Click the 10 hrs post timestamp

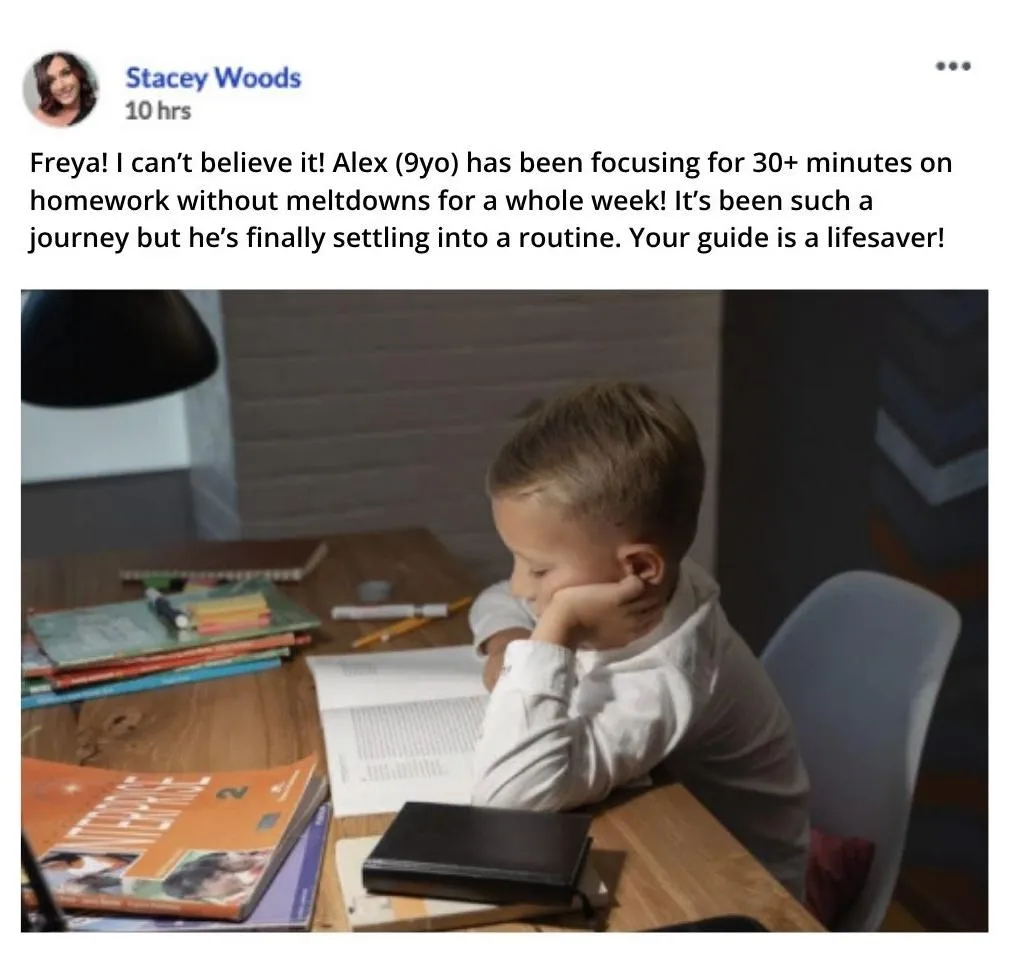pyautogui.click(x=158, y=111)
